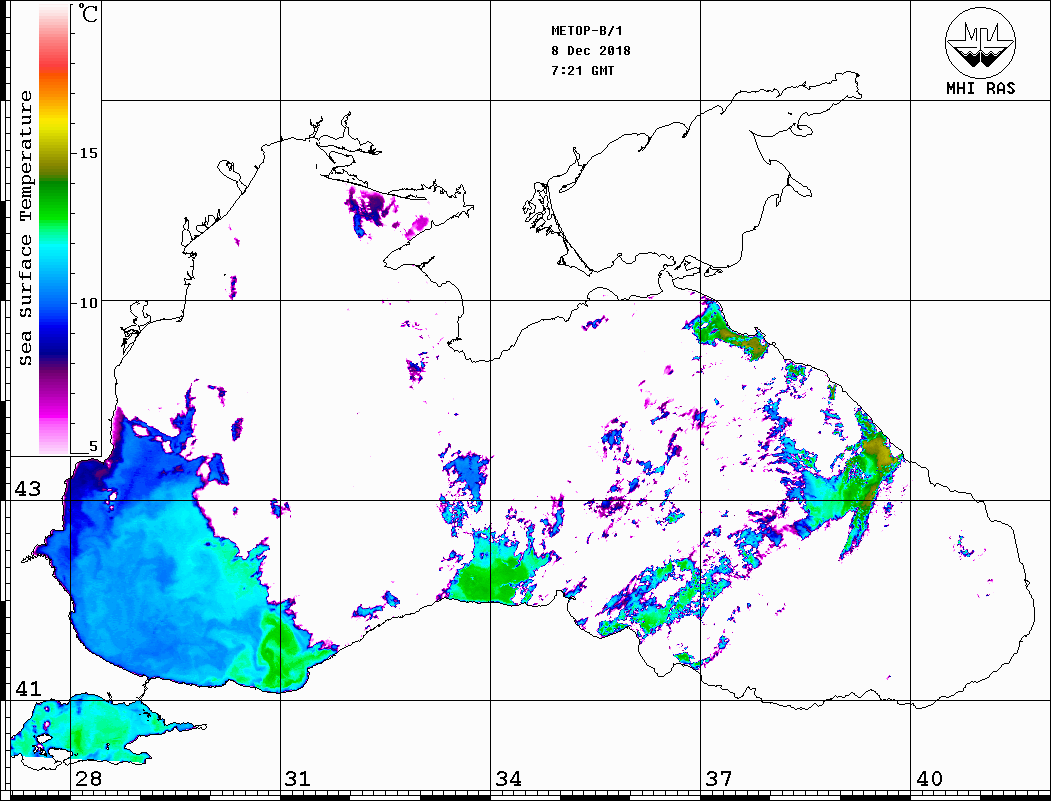1051x801 pixels.
Task: Click the longitude label '37'
Action: 719,779
